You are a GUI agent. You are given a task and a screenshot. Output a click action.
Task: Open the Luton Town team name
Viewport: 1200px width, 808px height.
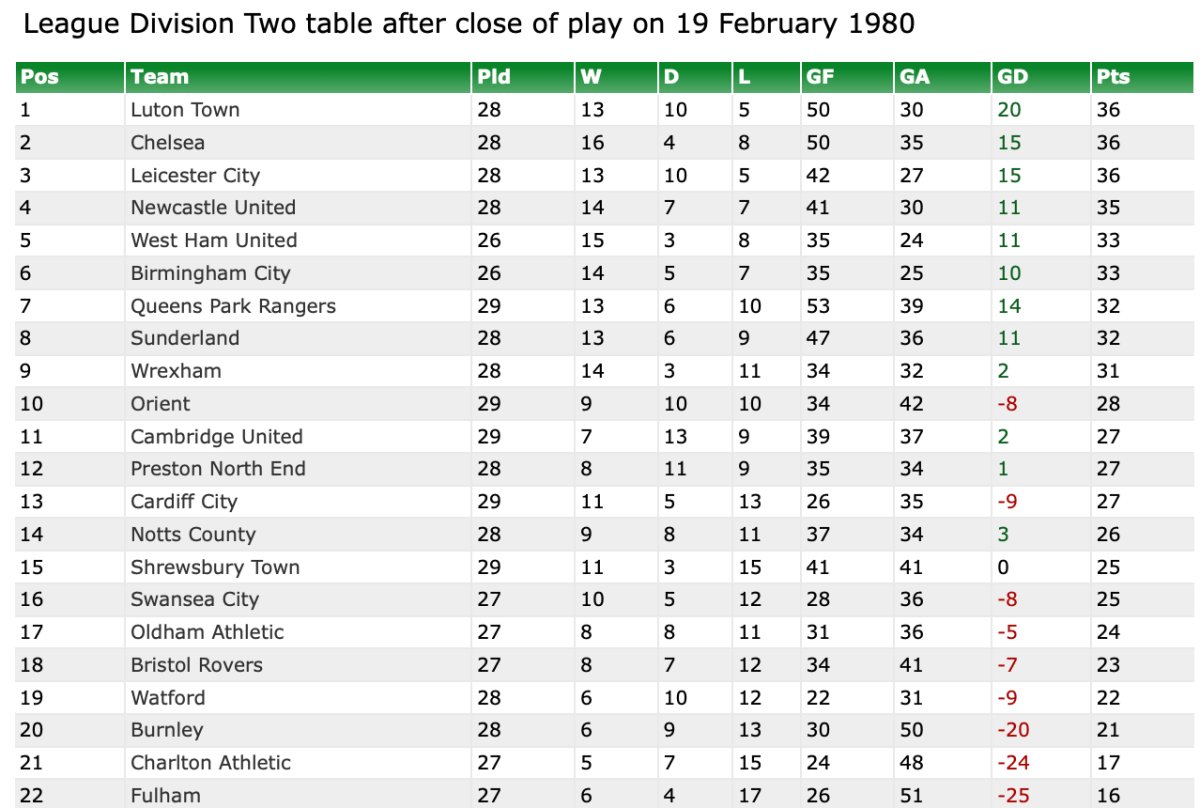[185, 110]
